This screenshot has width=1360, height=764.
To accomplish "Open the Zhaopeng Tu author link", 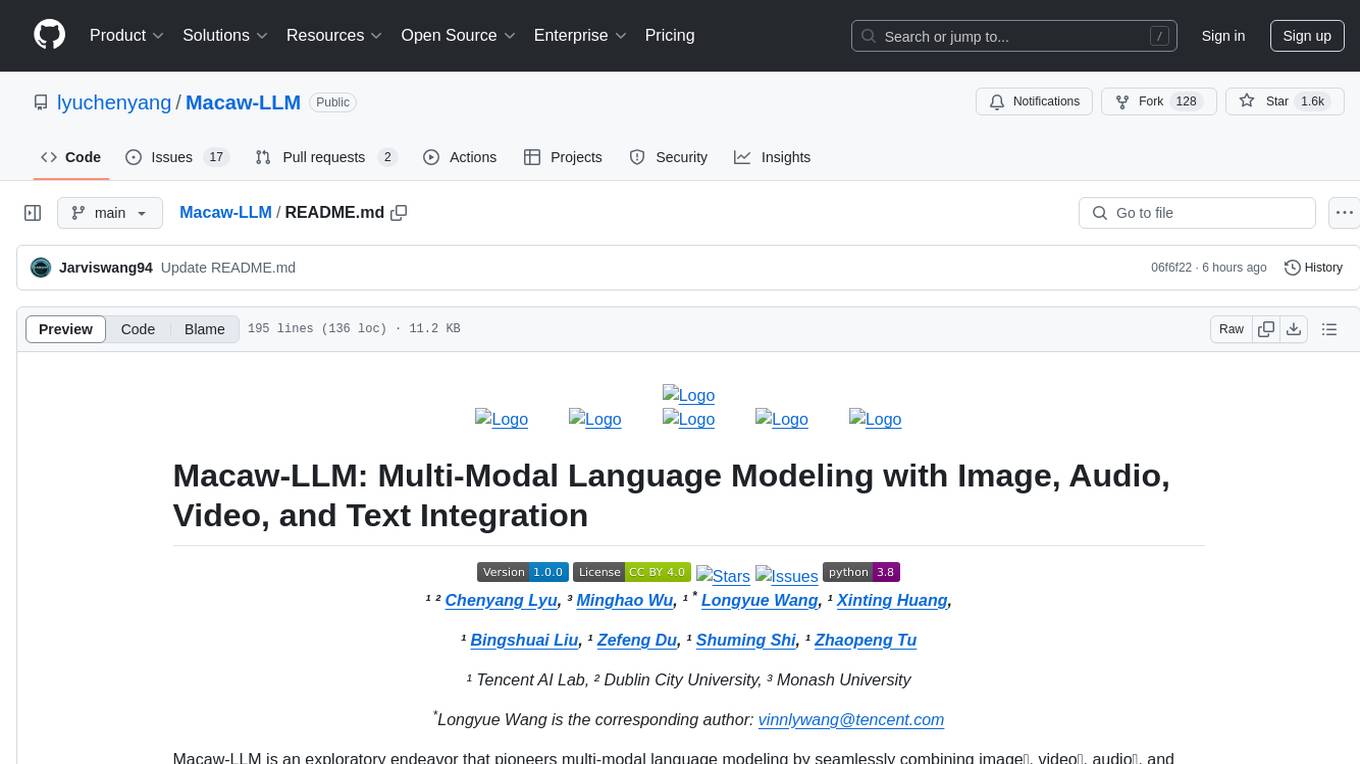I will pyautogui.click(x=866, y=640).
